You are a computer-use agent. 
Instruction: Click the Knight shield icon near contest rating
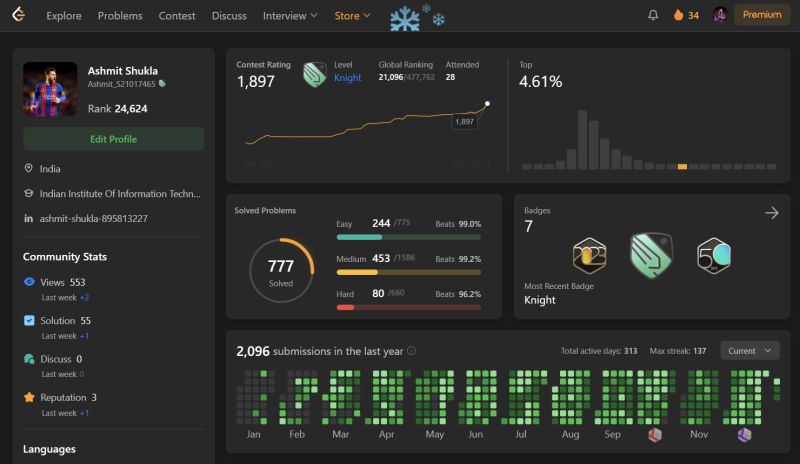pos(314,75)
